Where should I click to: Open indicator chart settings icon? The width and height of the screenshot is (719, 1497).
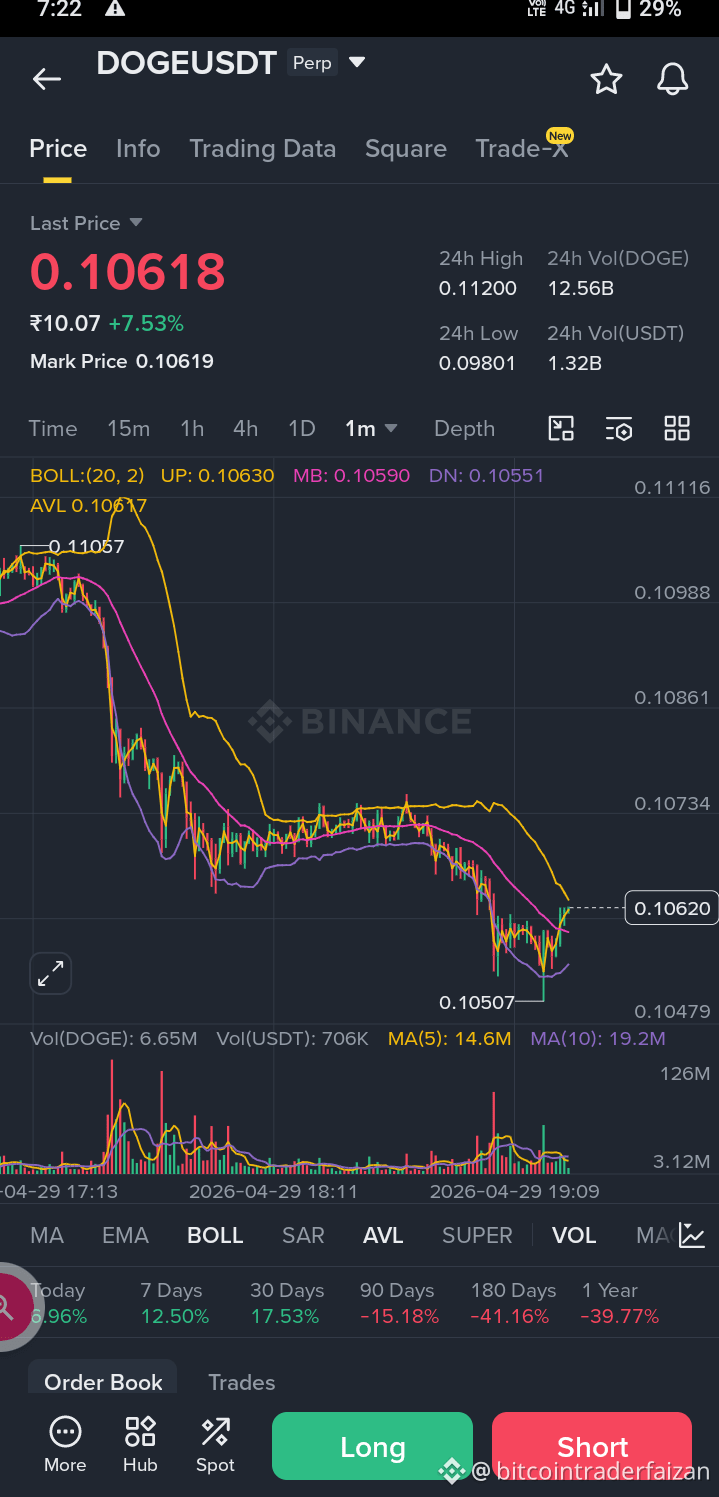click(x=692, y=1235)
